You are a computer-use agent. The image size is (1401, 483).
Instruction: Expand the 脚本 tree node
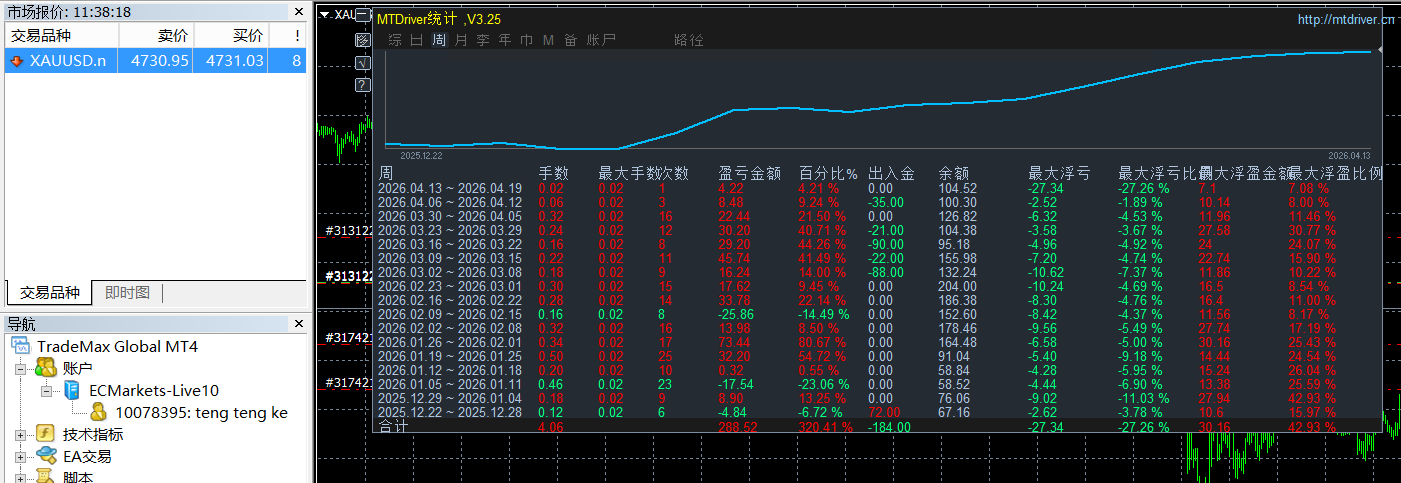pos(22,478)
